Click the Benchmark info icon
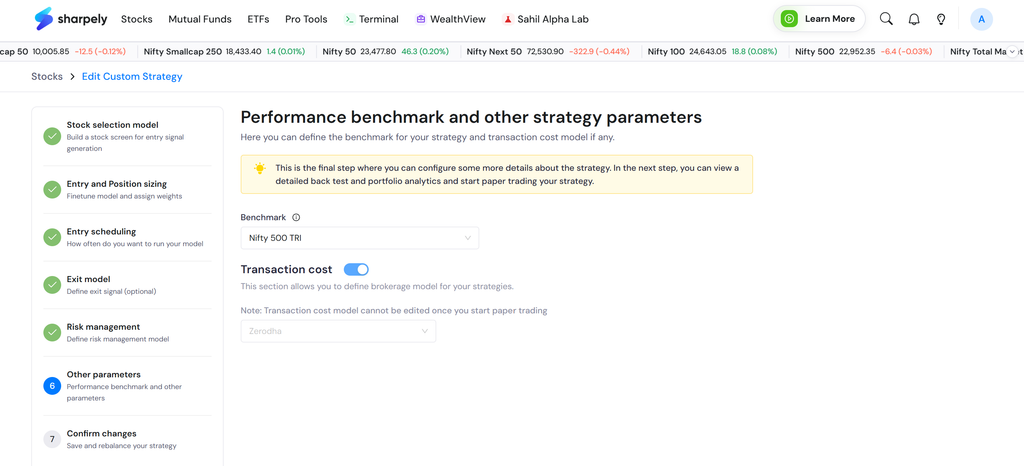1024x466 pixels. pyautogui.click(x=296, y=217)
